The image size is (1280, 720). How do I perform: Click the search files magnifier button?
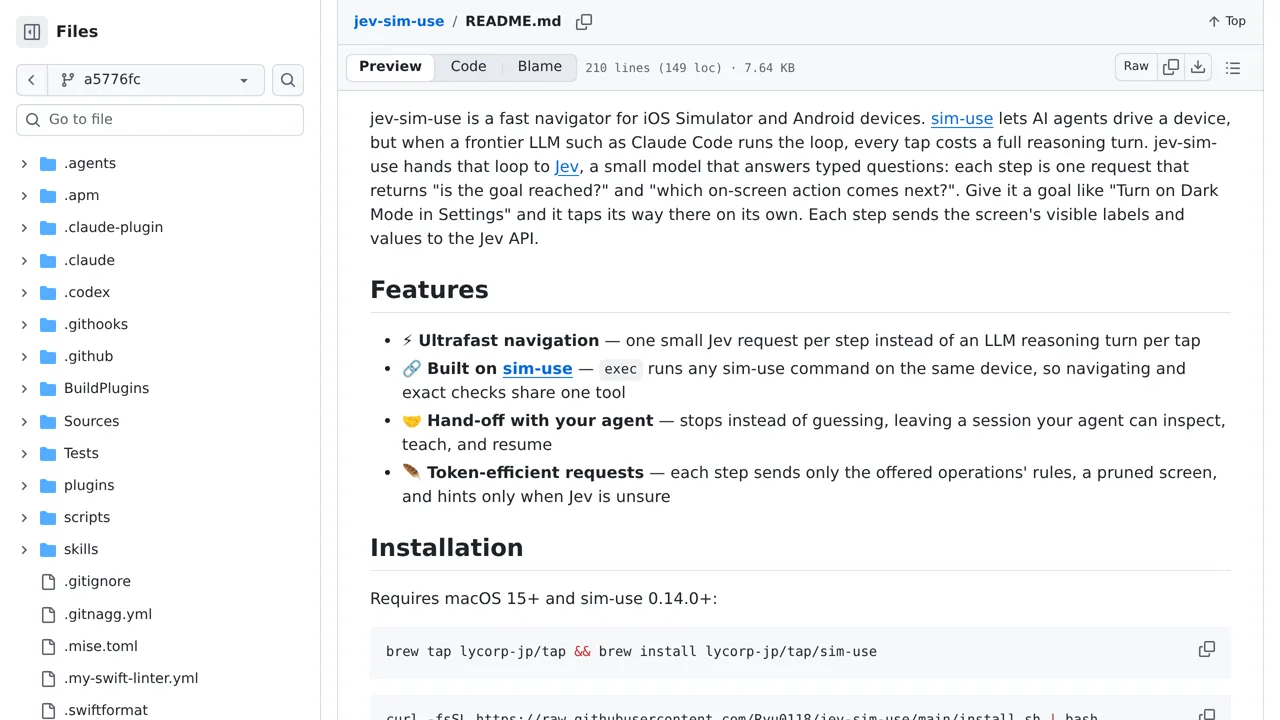click(288, 80)
